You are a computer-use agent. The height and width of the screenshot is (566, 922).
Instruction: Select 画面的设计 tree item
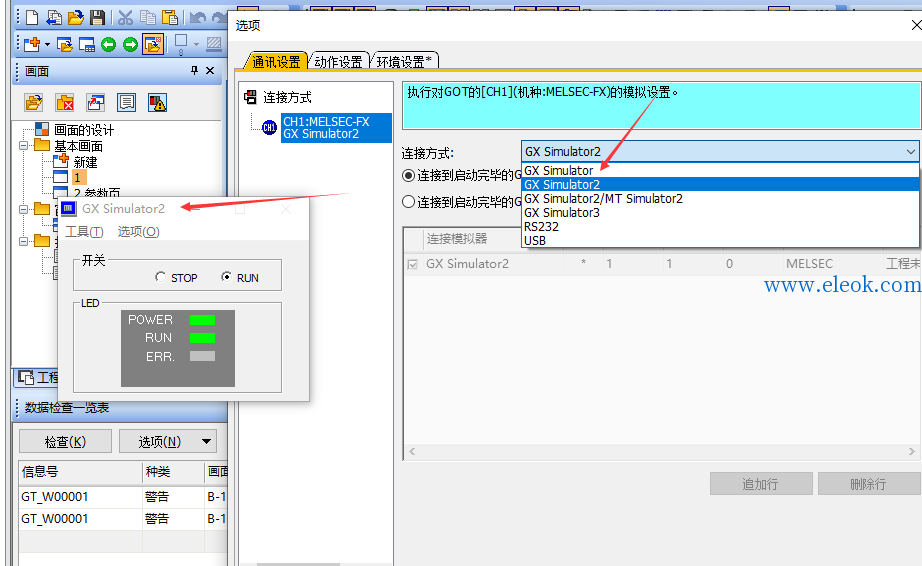[x=84, y=130]
